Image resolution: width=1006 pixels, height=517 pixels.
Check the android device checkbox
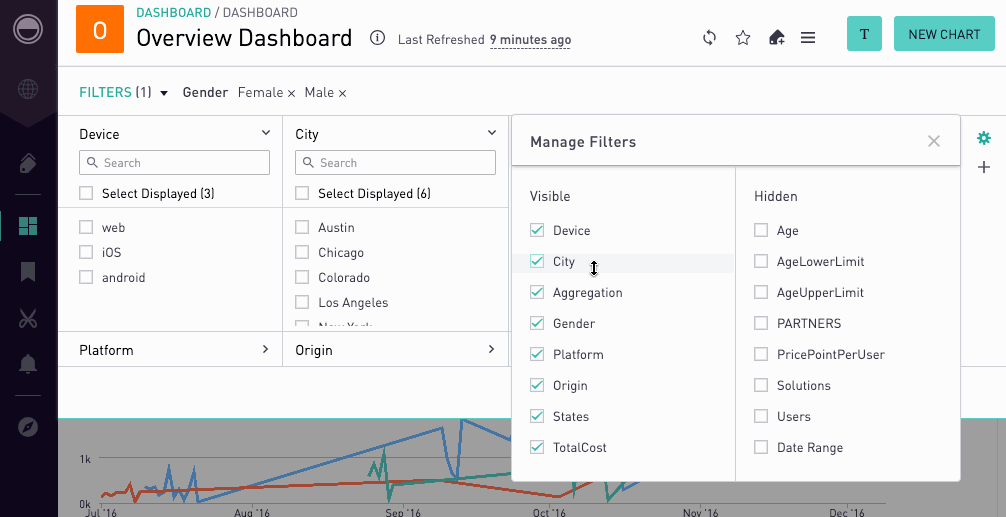86,277
